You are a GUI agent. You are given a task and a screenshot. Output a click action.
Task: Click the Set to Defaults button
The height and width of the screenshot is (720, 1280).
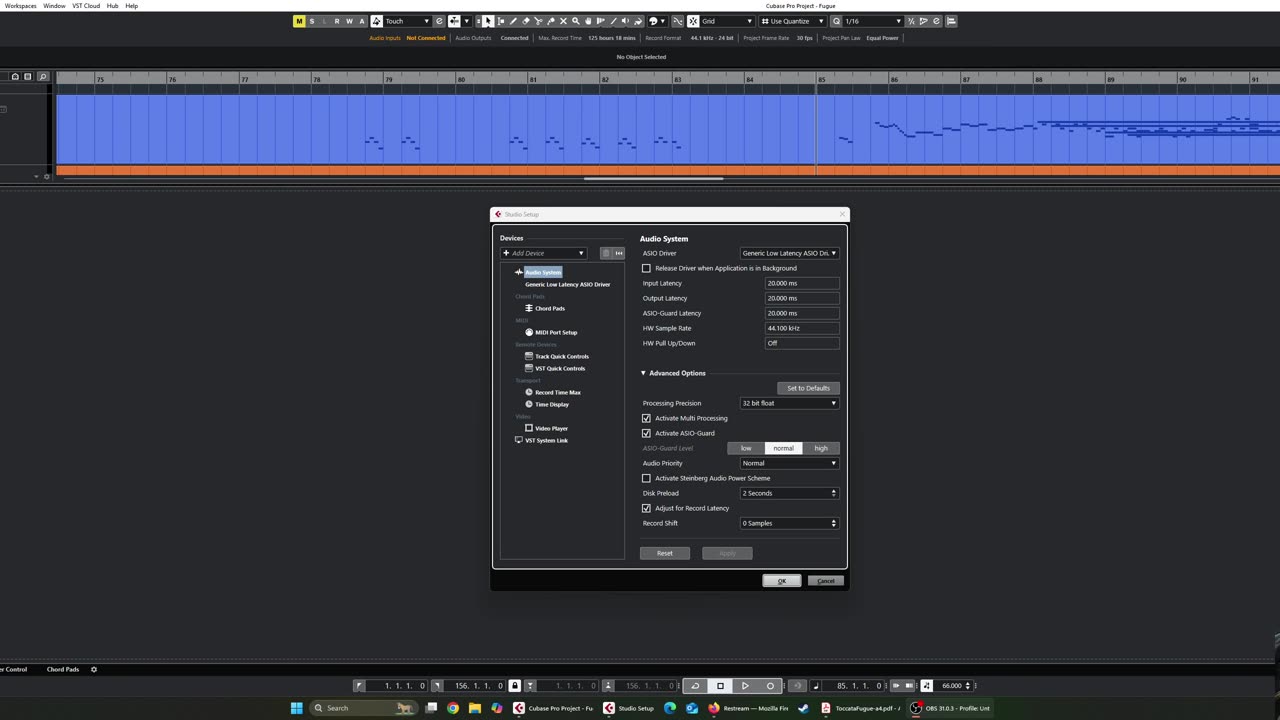[x=808, y=388]
